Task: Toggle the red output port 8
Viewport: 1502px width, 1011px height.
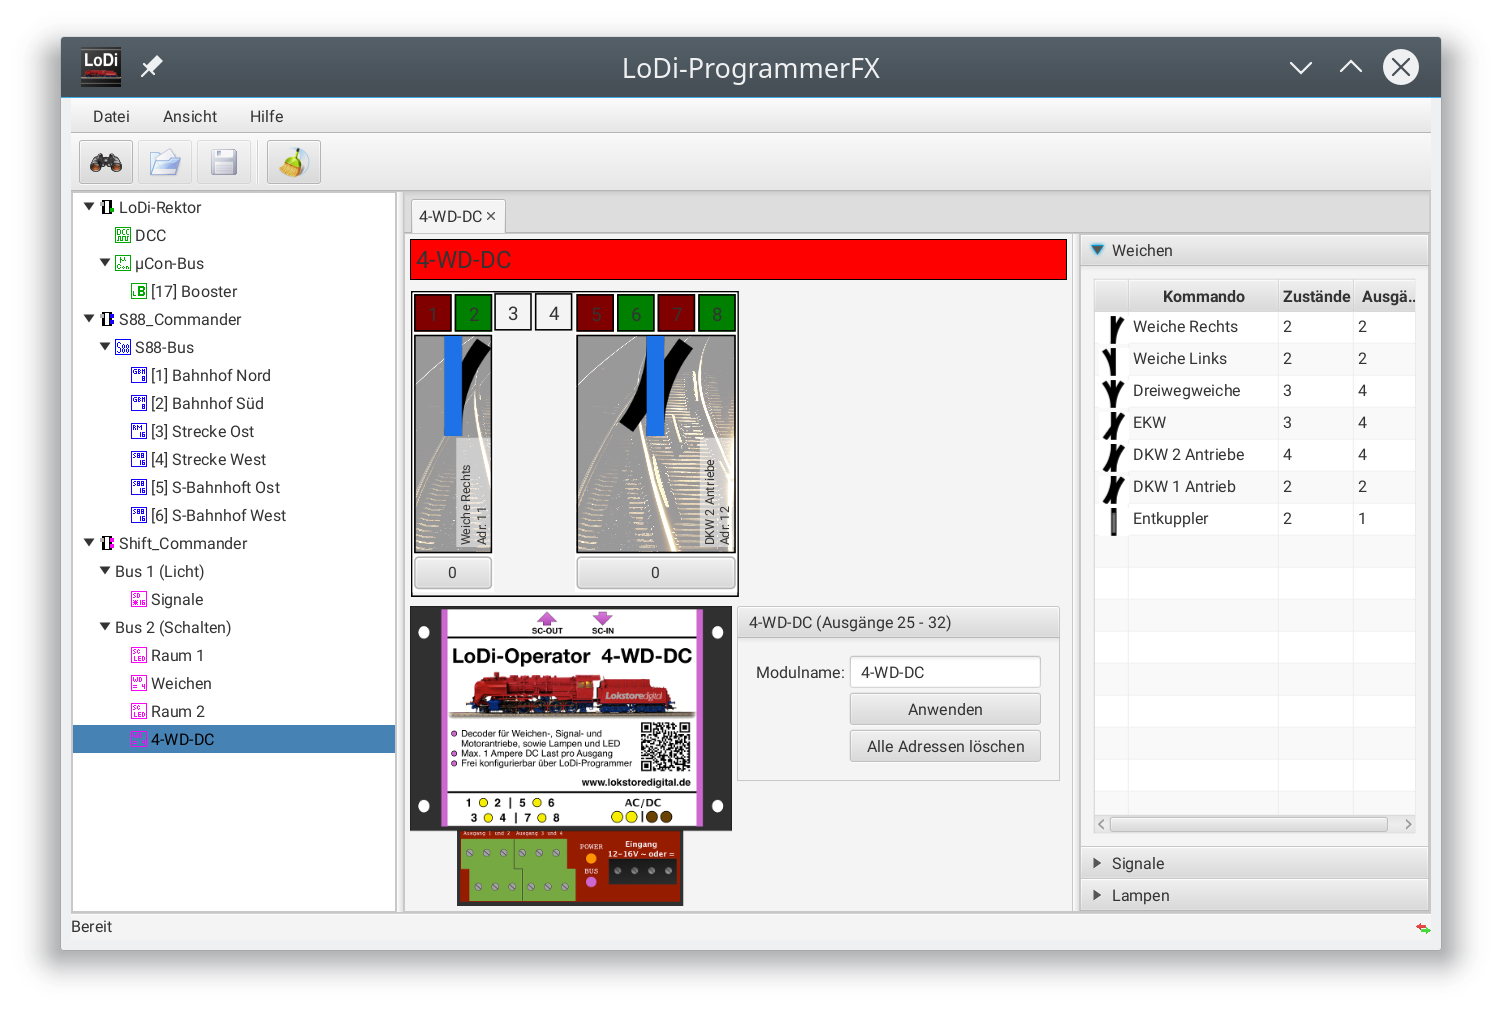Action: tap(716, 311)
